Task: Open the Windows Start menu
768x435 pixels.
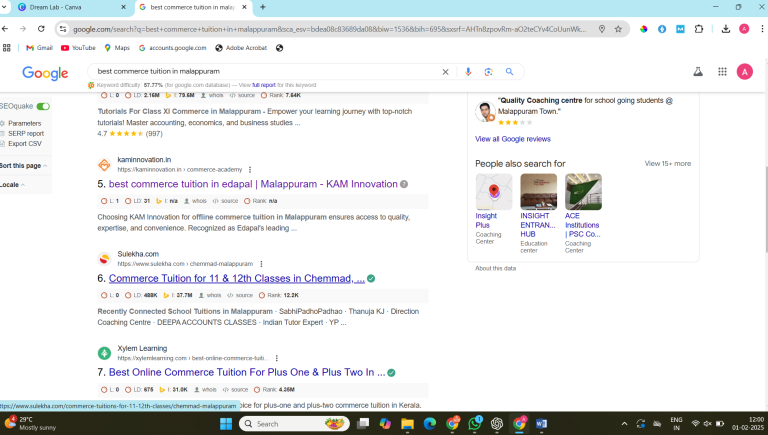Action: coord(226,424)
